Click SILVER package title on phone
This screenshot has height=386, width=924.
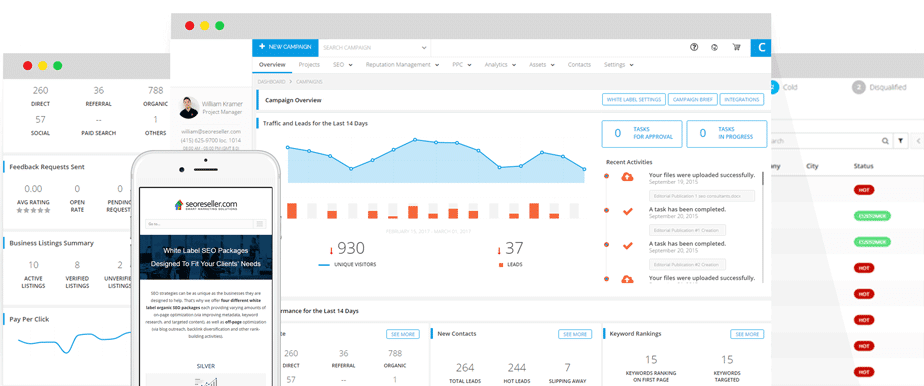click(206, 366)
